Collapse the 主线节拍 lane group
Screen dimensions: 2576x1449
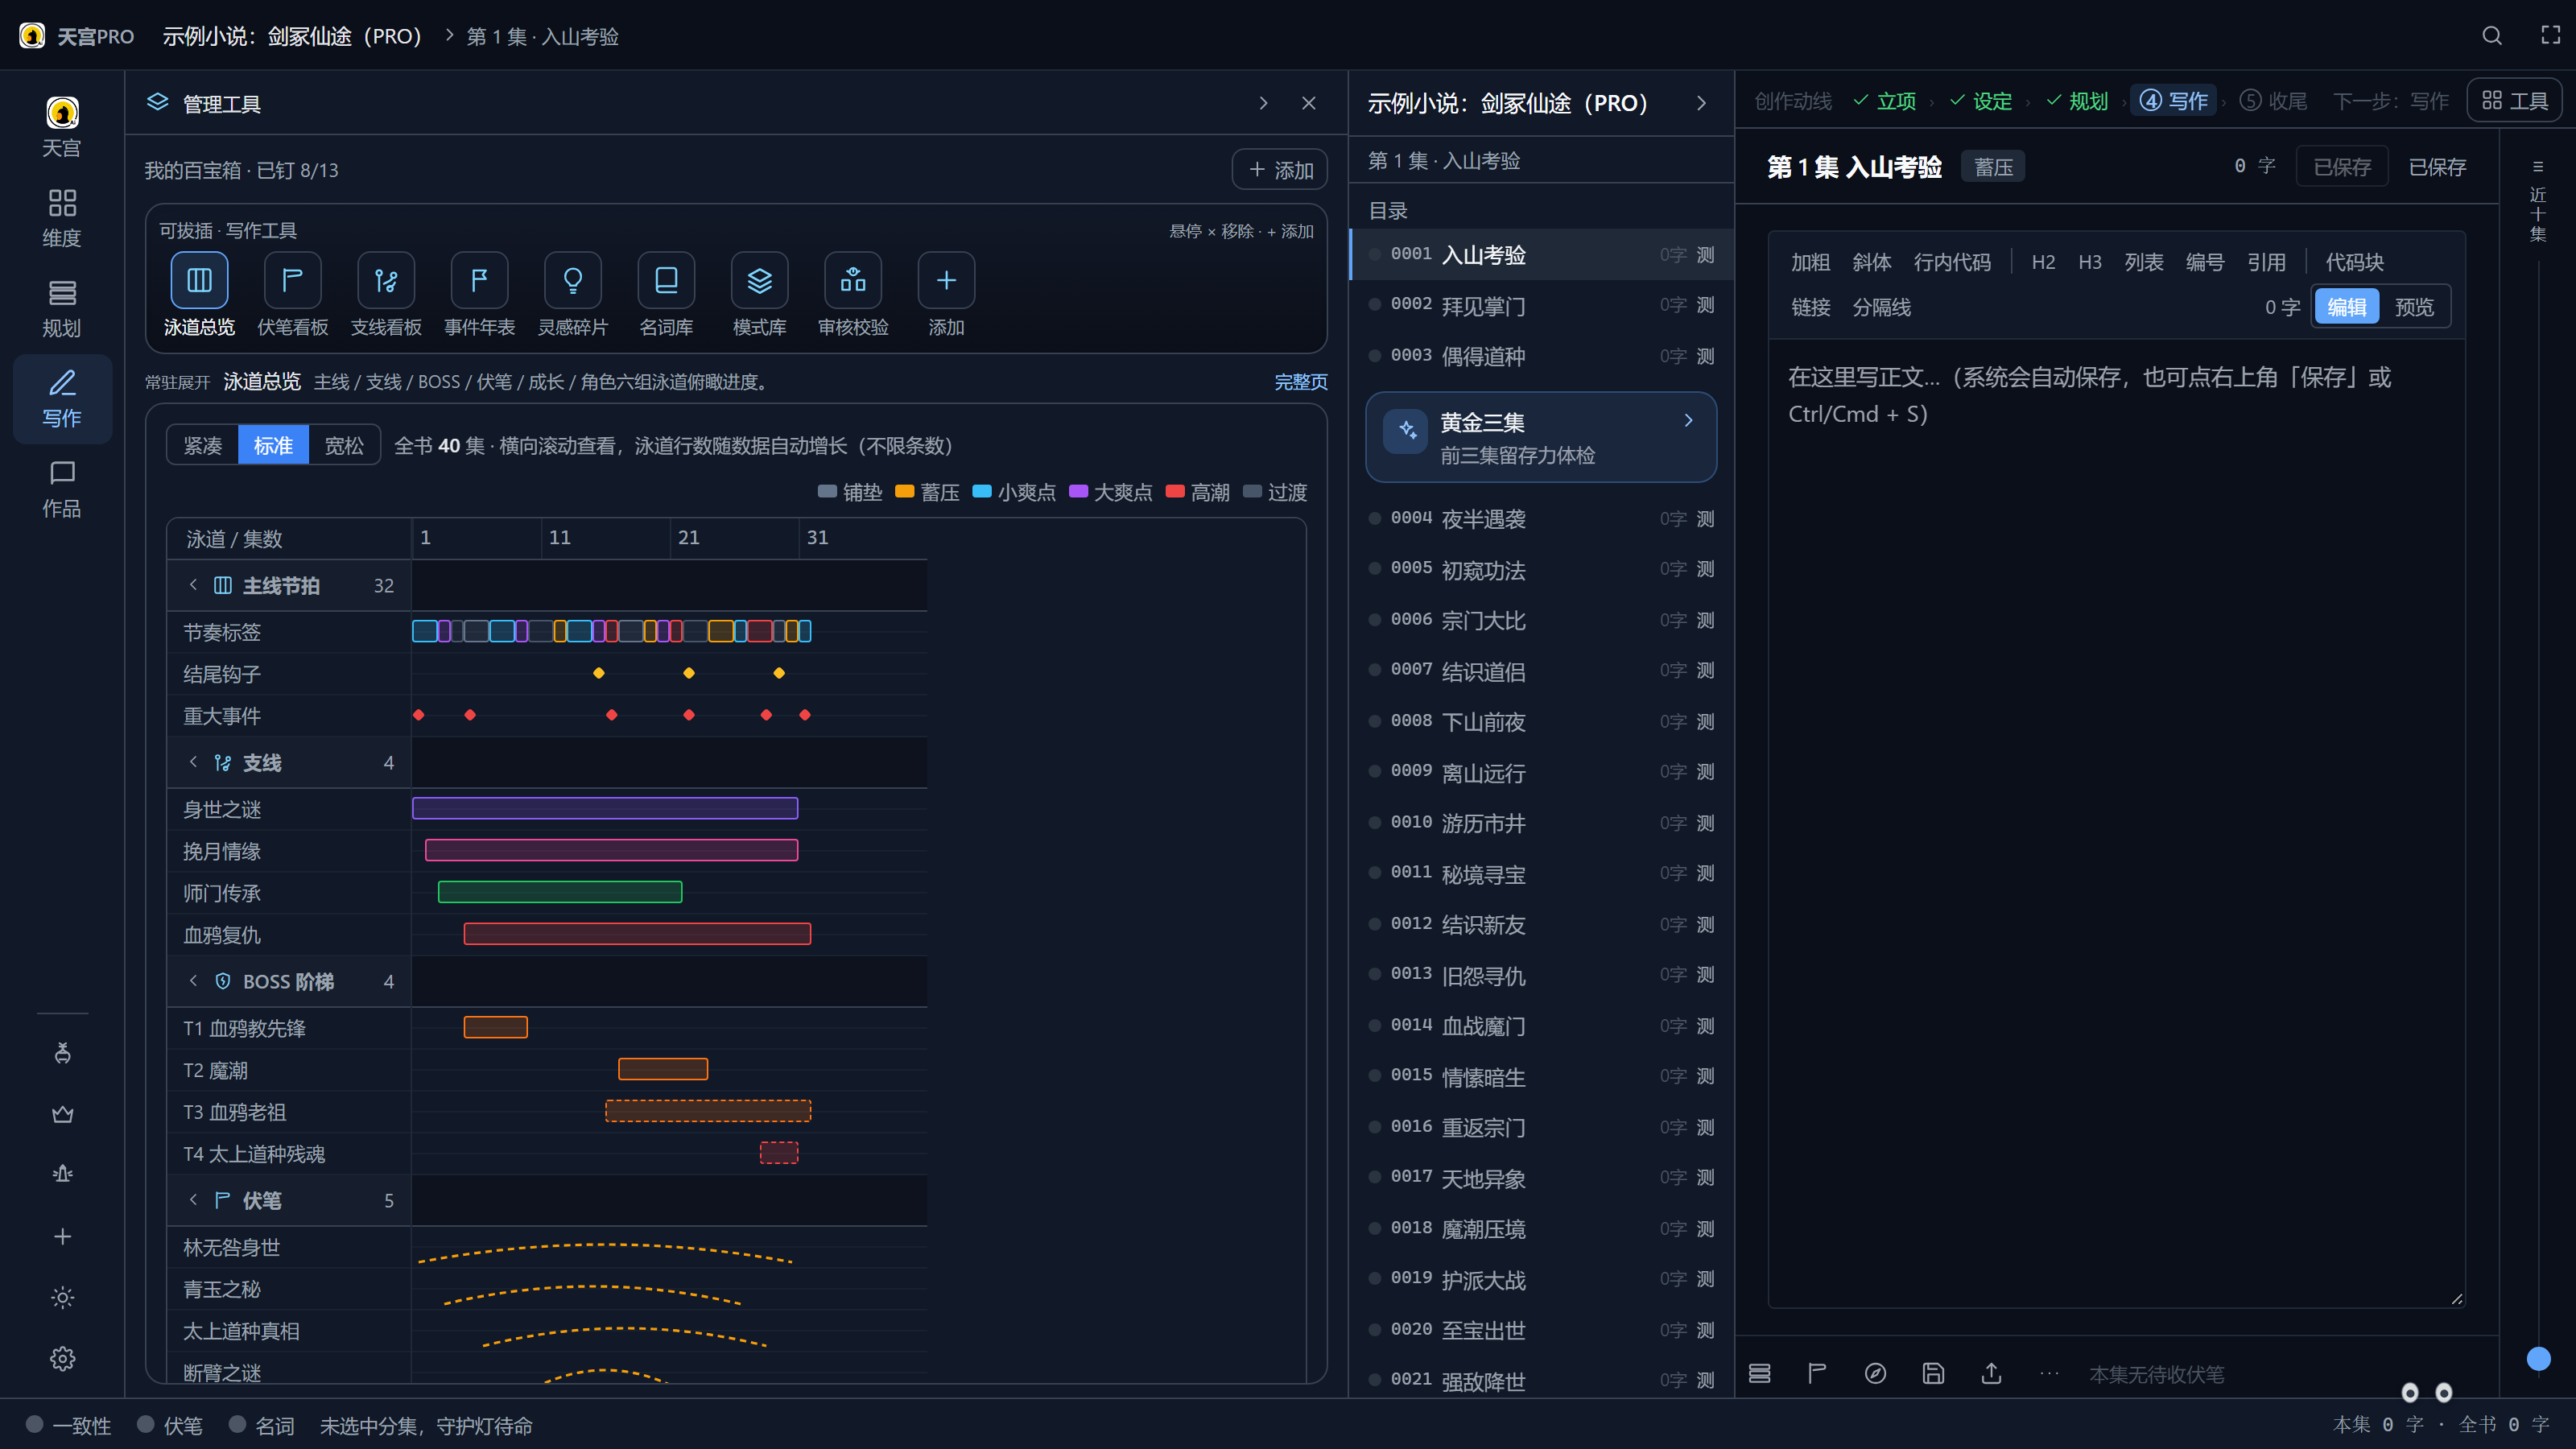click(193, 585)
